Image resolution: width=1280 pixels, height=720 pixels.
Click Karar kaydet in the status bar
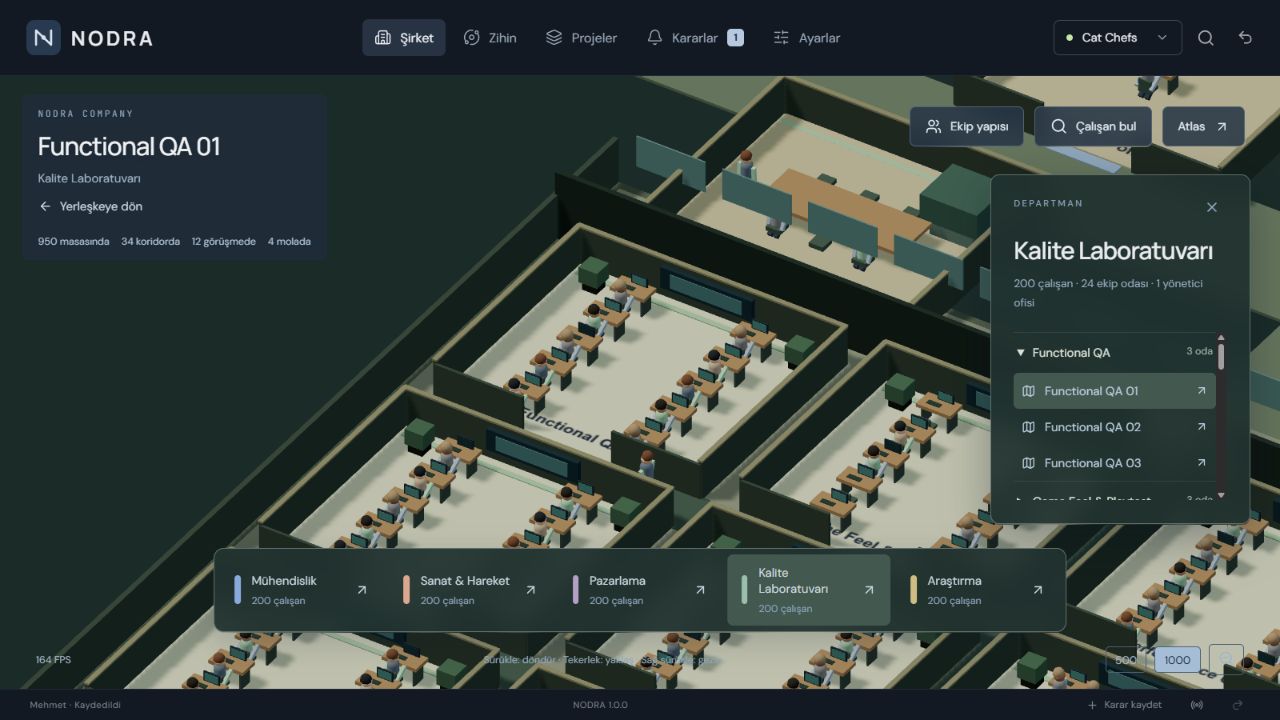(1124, 705)
